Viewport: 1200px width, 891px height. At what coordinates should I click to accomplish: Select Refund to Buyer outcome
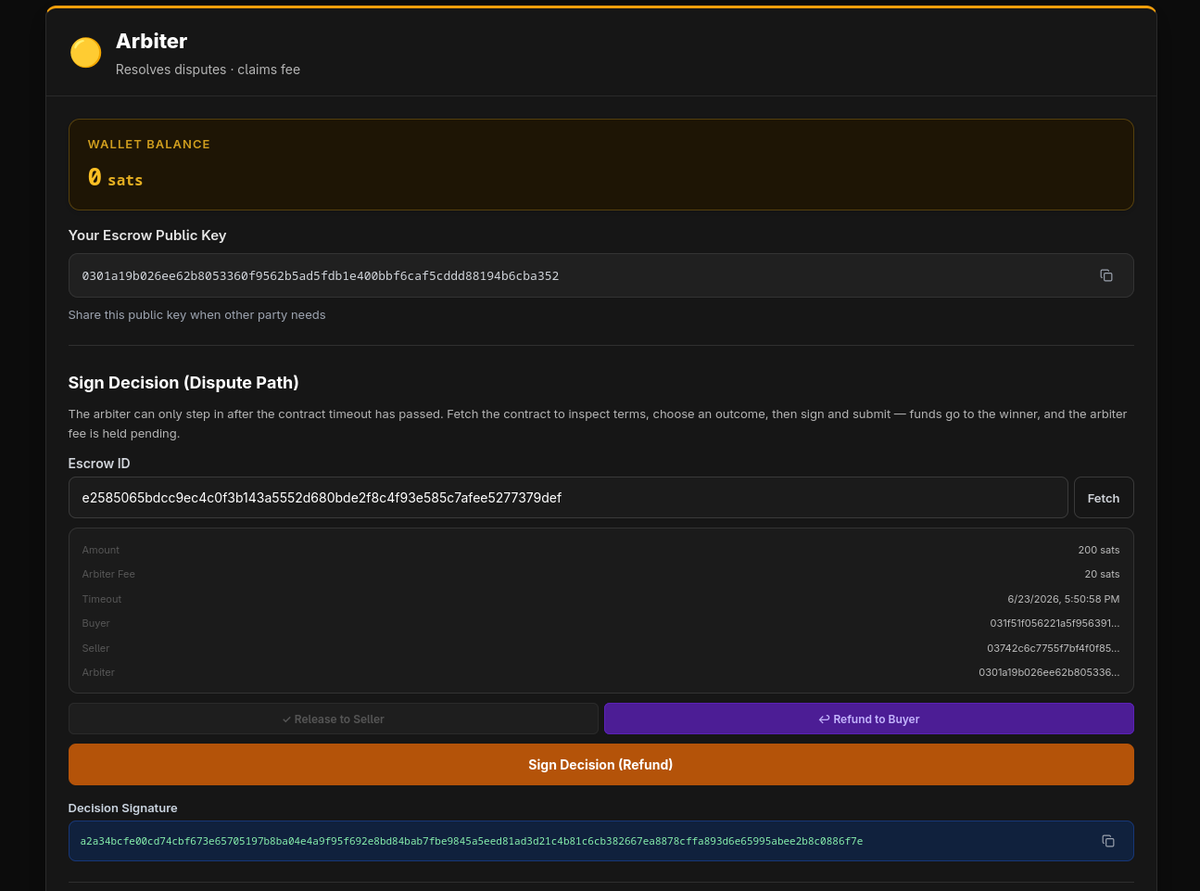tap(868, 719)
